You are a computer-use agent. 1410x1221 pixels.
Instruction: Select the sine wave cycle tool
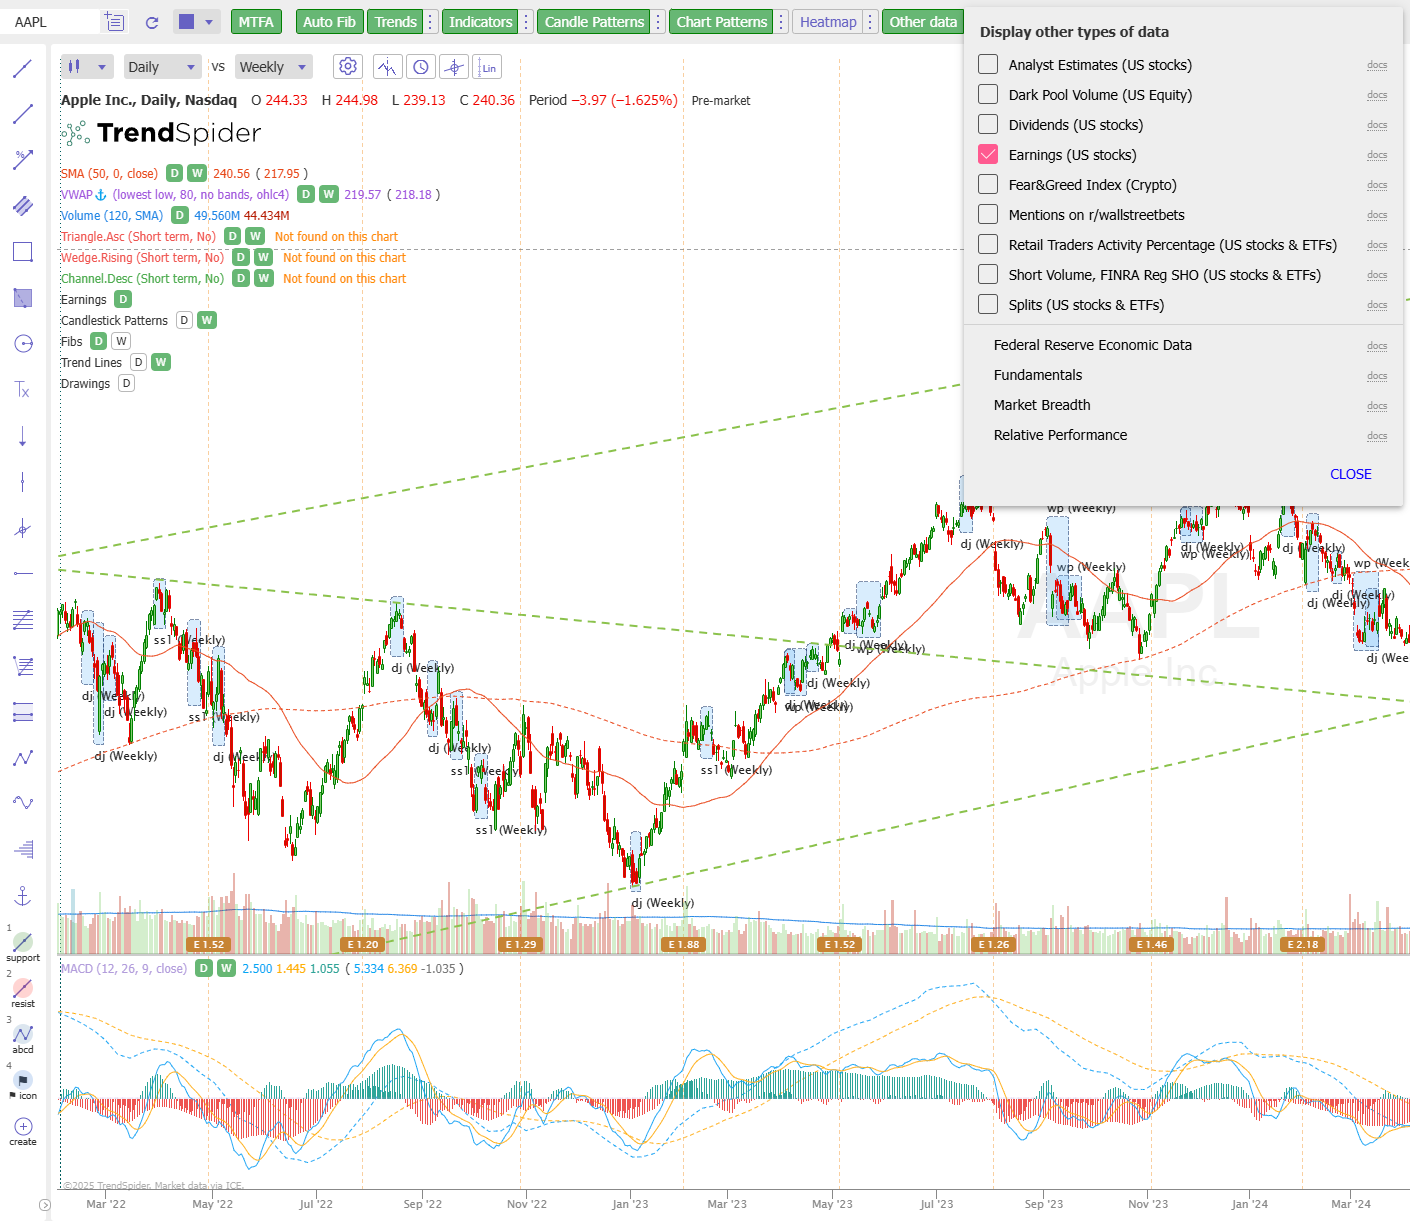[x=23, y=803]
